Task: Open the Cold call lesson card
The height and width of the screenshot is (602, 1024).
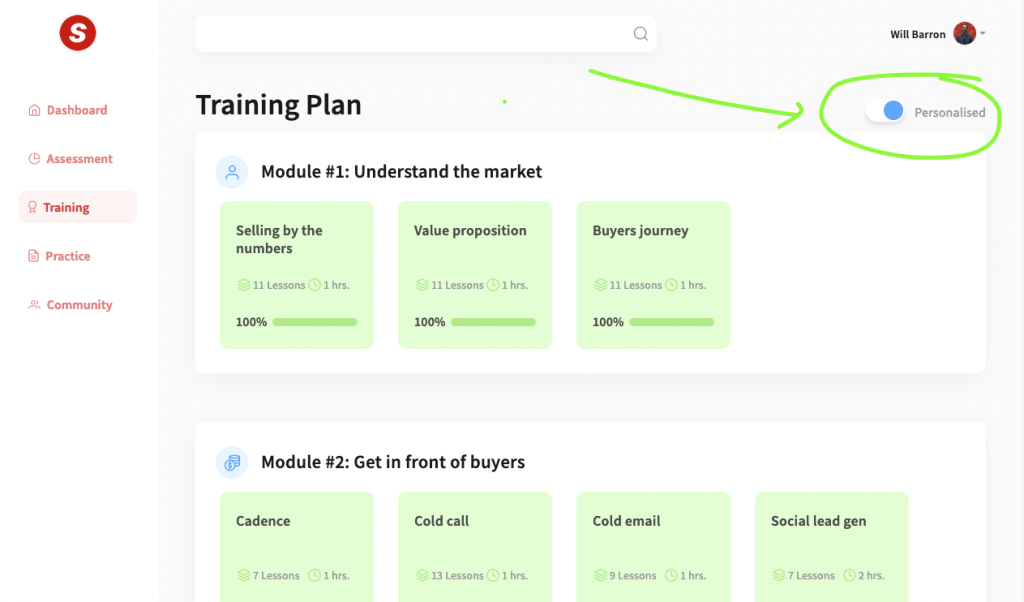Action: (474, 546)
